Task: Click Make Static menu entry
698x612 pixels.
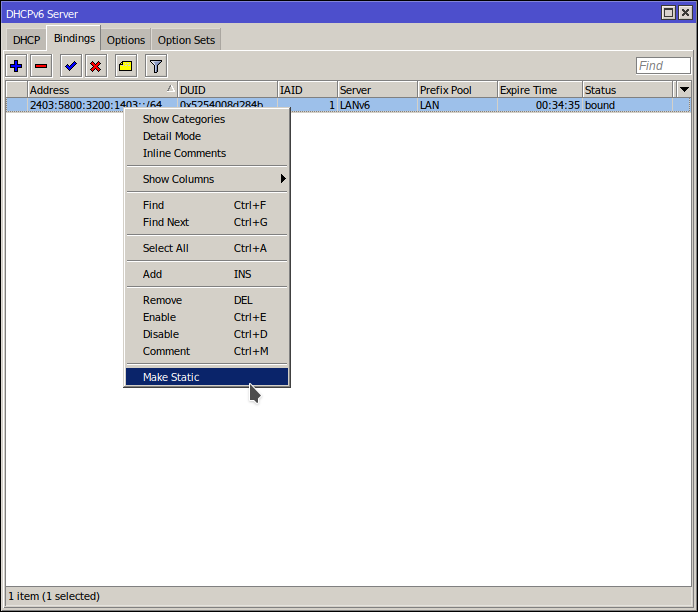Action: 207,377
